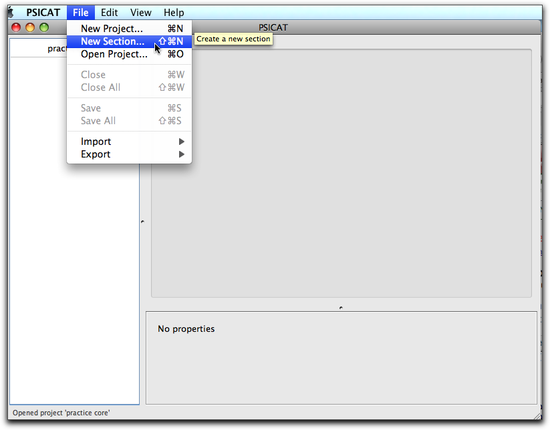
Task: Expand the Import submenu
Action: click(129, 141)
